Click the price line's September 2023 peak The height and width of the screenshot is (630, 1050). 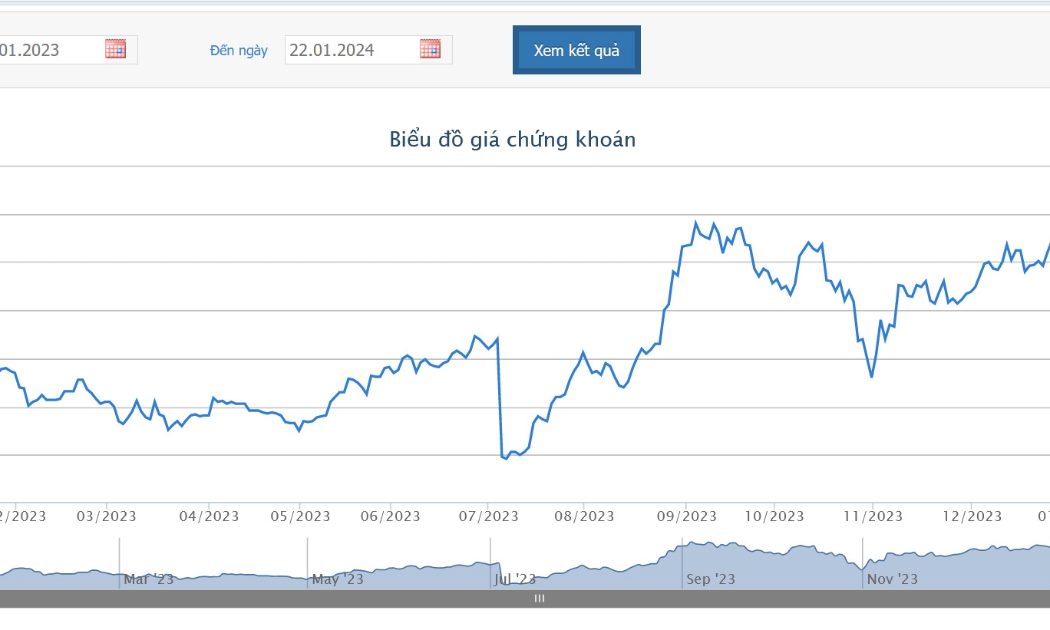[x=696, y=222]
